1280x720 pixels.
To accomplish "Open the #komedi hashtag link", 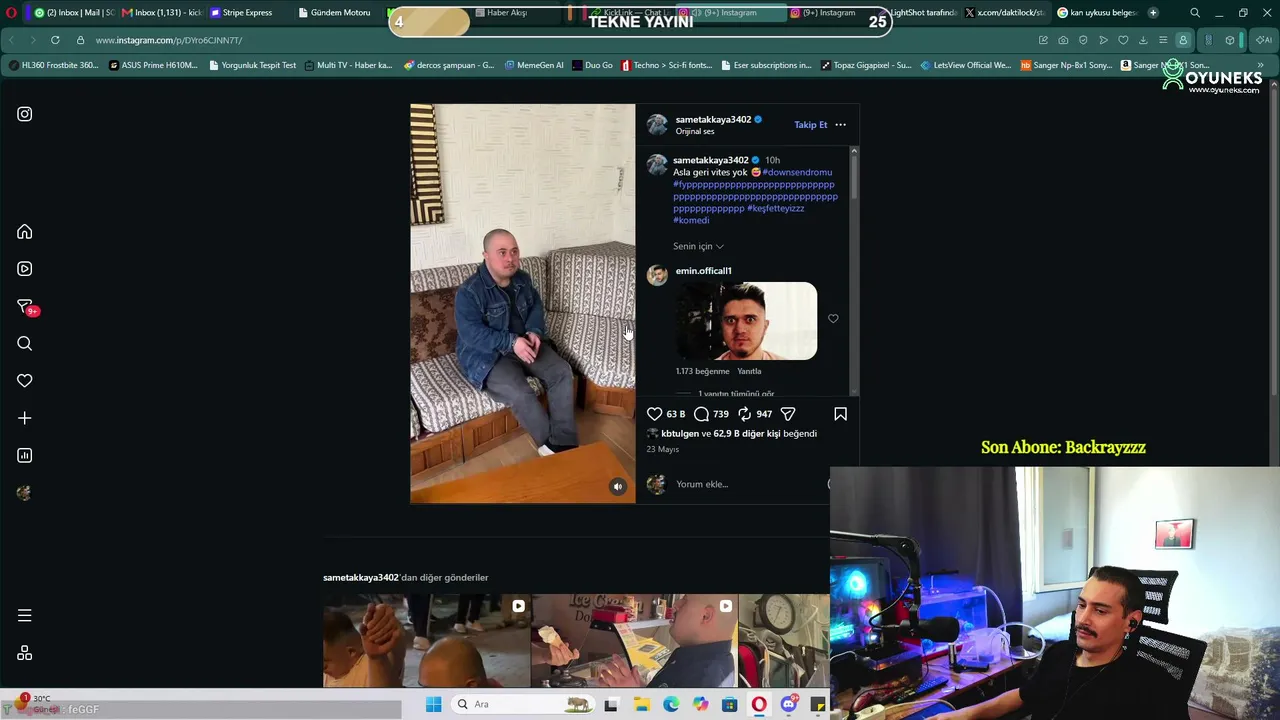I will [x=691, y=220].
